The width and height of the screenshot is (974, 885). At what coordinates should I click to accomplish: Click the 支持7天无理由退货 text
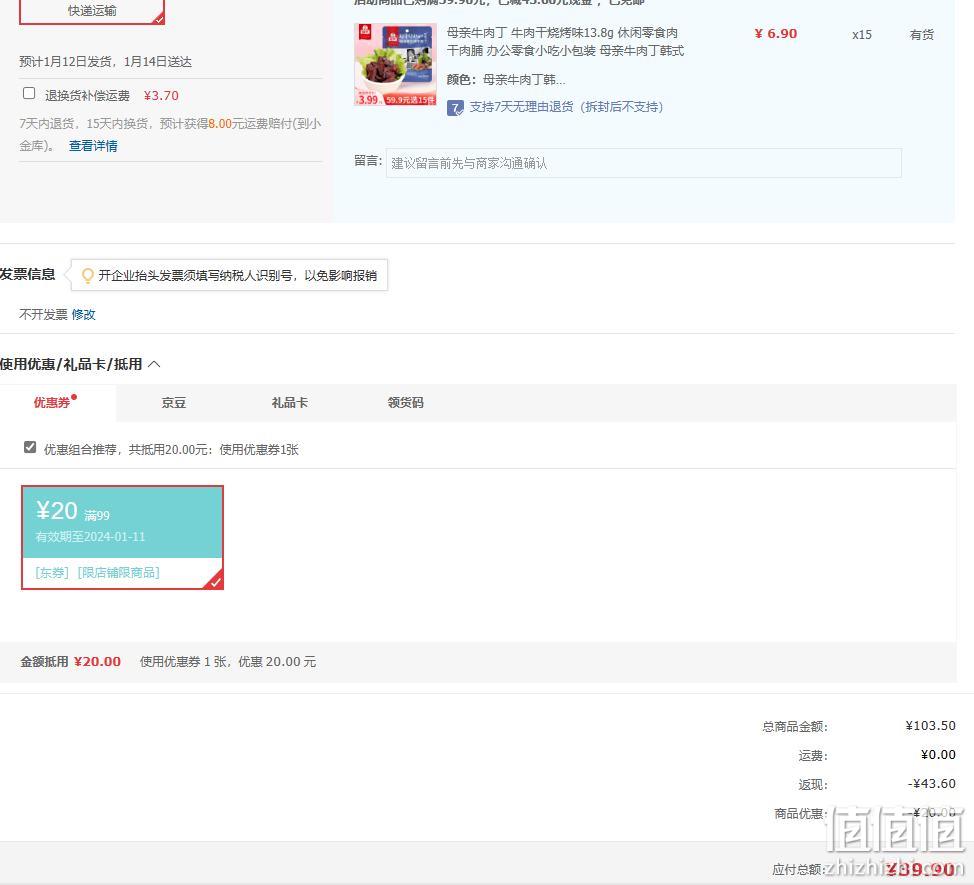tap(566, 107)
